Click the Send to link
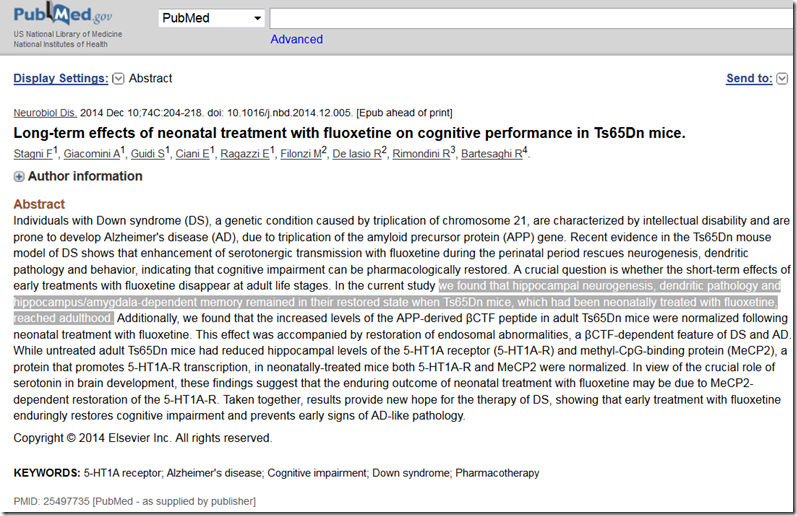The width and height of the screenshot is (797, 516). pos(749,78)
